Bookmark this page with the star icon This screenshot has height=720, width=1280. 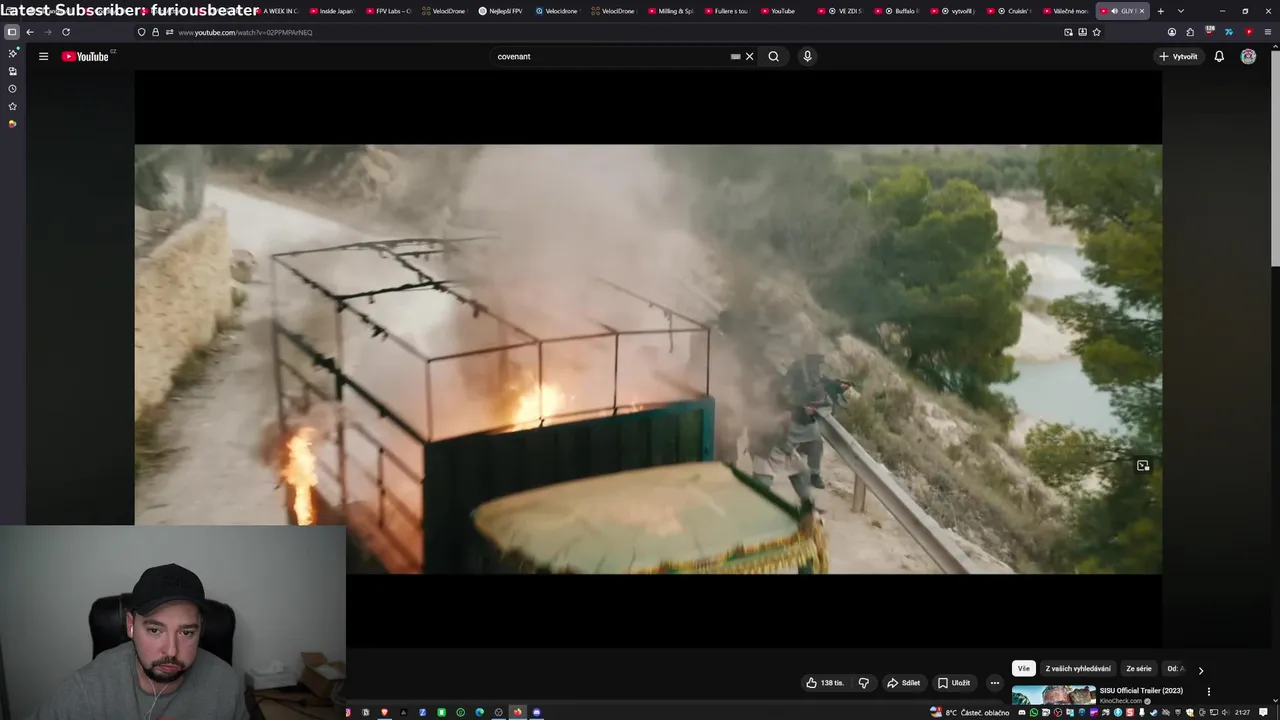tap(1097, 32)
